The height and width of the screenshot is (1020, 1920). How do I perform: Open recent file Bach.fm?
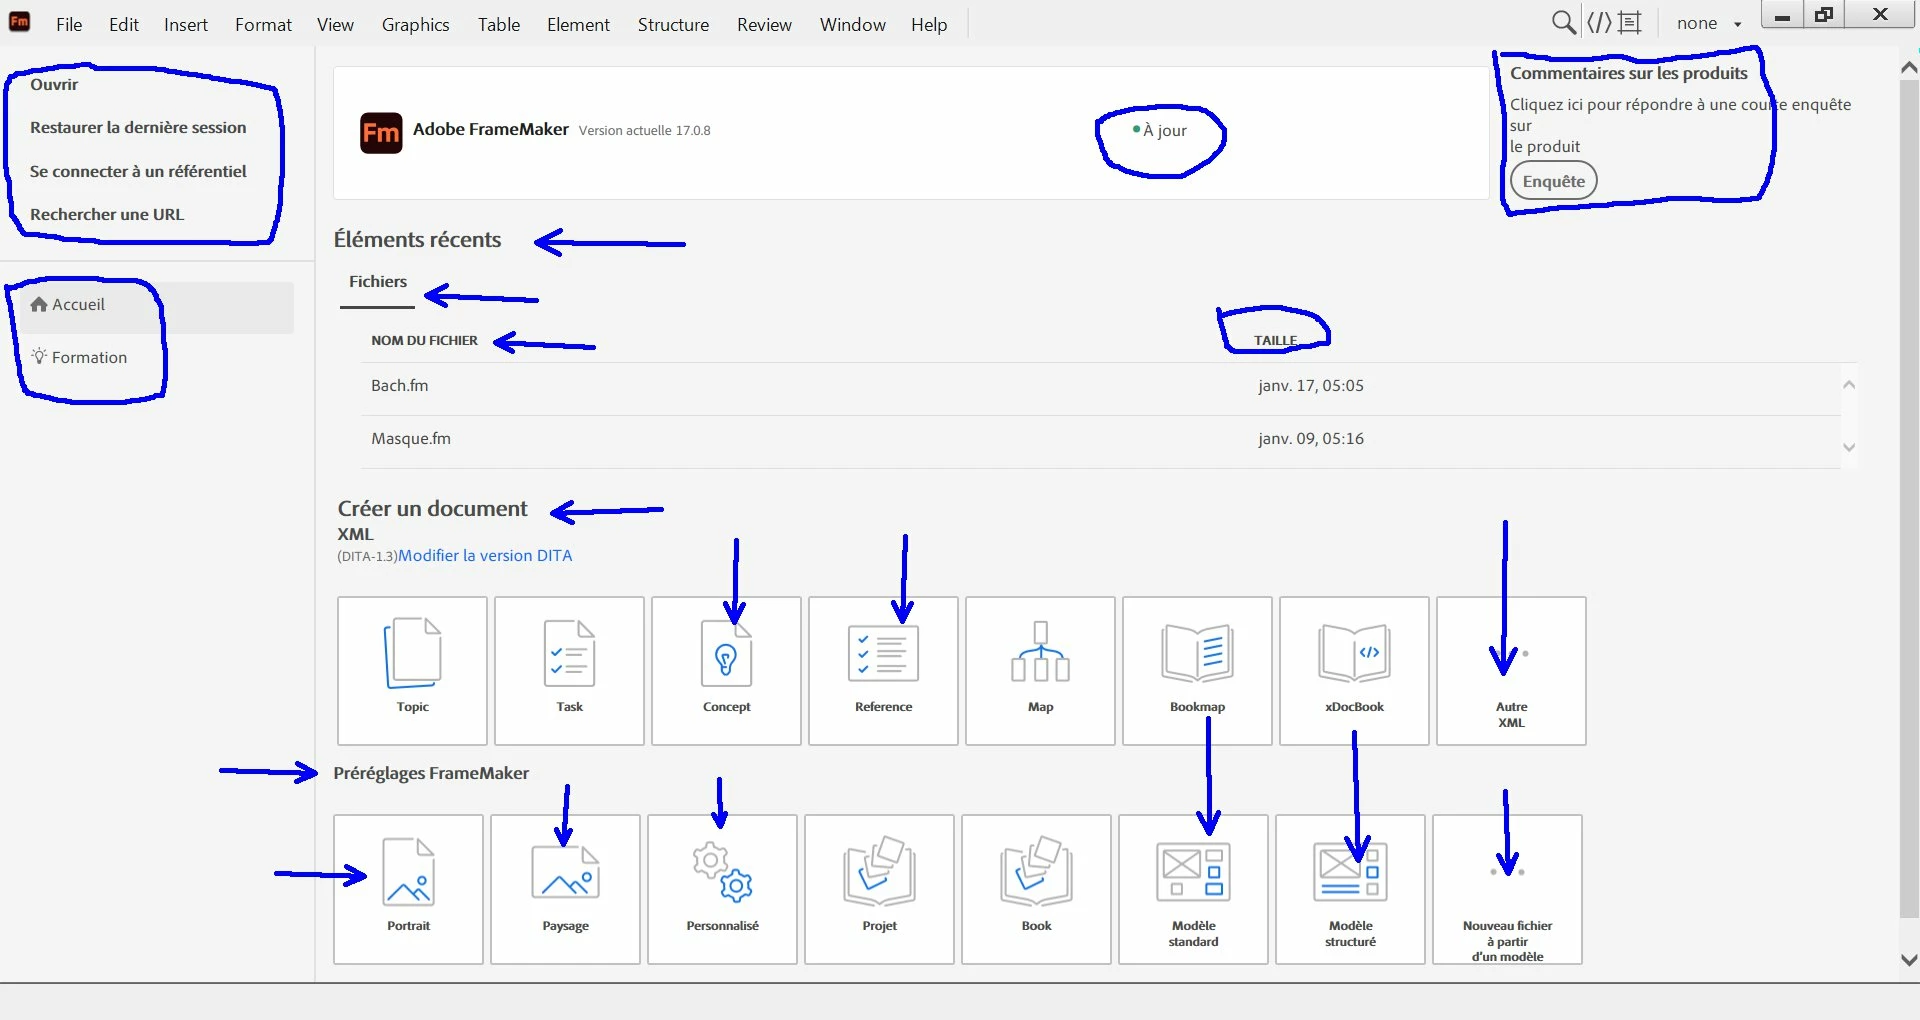tap(399, 386)
